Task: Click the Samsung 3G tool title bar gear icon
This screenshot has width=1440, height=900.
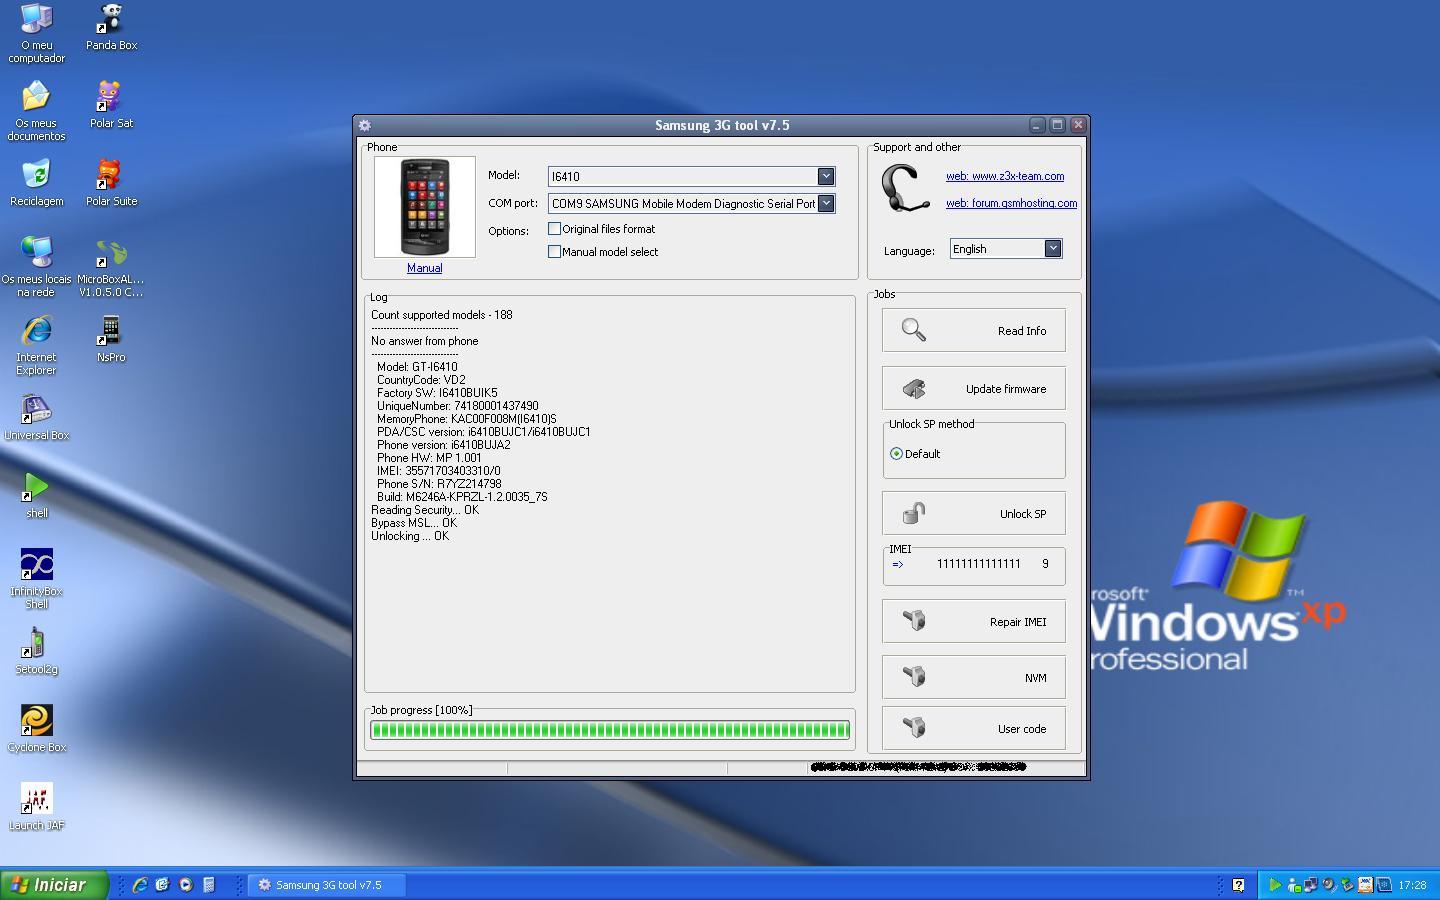Action: pyautogui.click(x=365, y=125)
